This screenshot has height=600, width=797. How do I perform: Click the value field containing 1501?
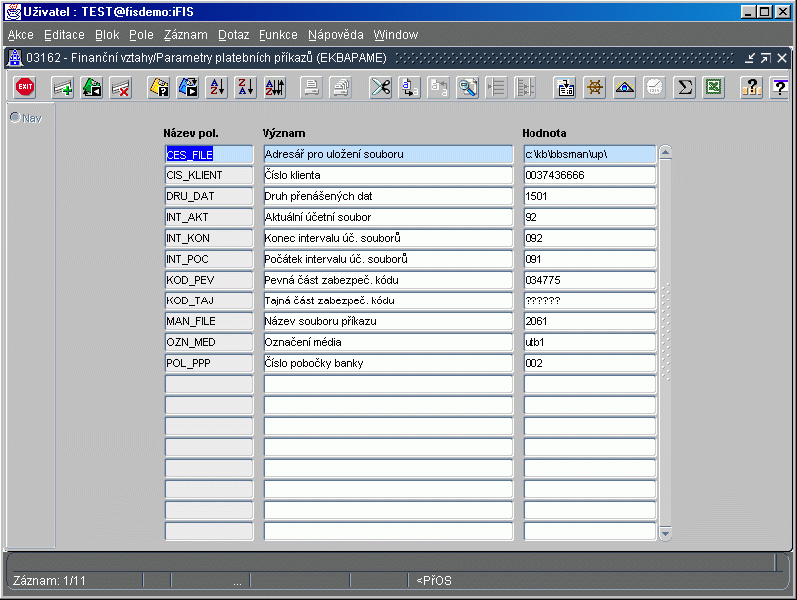pos(590,196)
